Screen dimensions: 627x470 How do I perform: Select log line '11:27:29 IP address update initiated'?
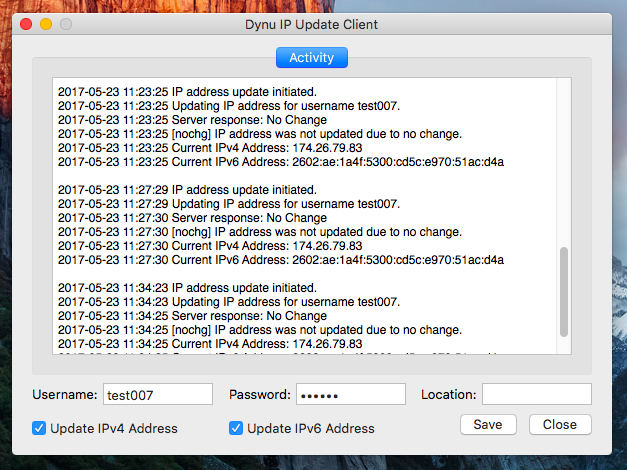tap(187, 190)
